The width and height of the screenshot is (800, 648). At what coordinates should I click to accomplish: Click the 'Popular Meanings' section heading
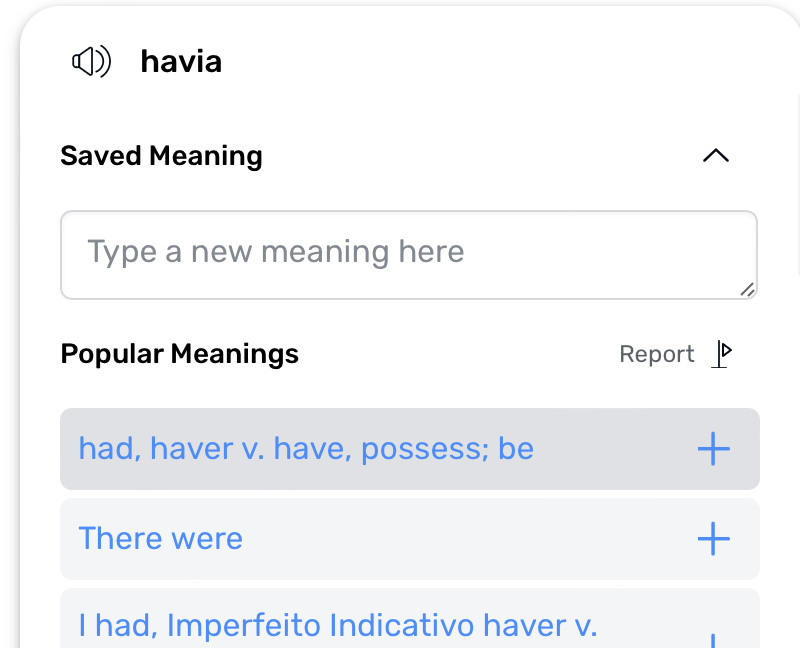(180, 354)
